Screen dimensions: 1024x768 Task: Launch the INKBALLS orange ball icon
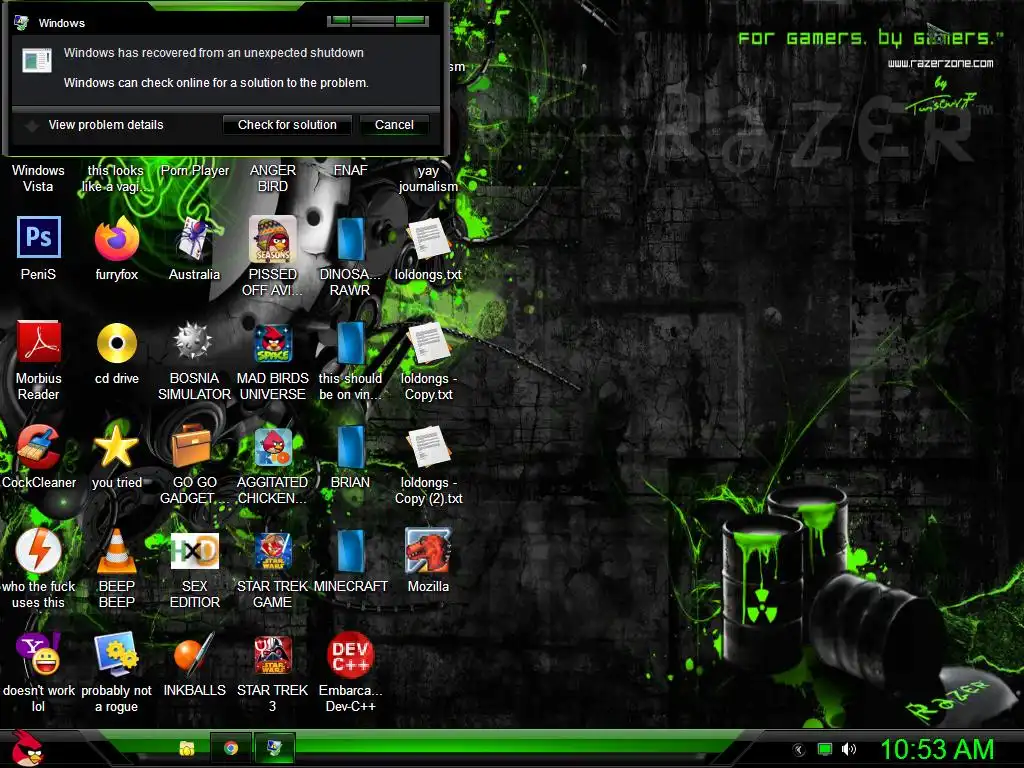[x=194, y=654]
